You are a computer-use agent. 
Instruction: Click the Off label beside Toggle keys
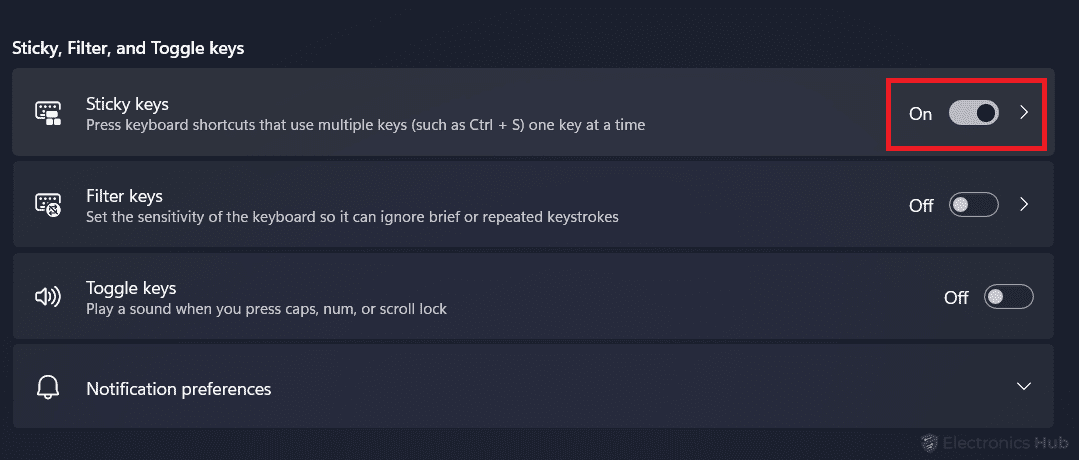[x=956, y=297]
